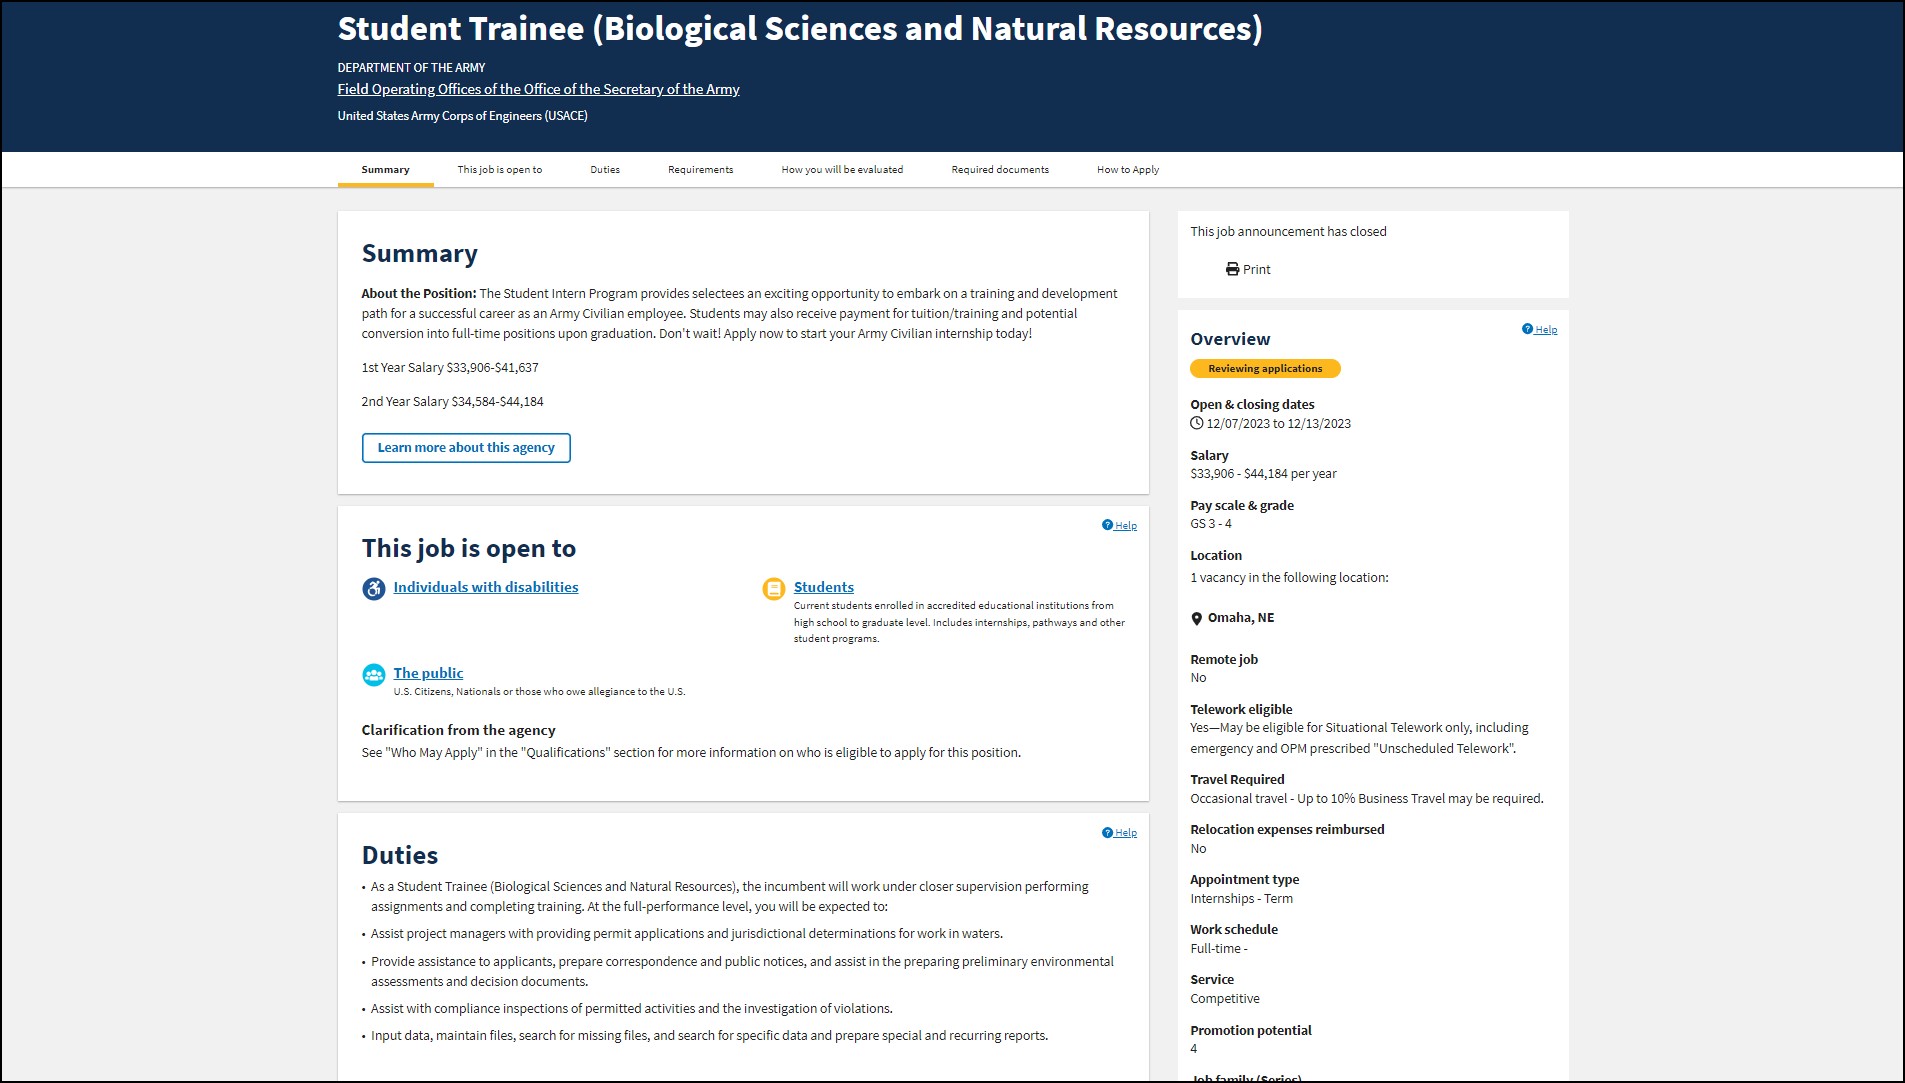Open Help for This job is open to
This screenshot has width=1905, height=1083.
coord(1119,525)
